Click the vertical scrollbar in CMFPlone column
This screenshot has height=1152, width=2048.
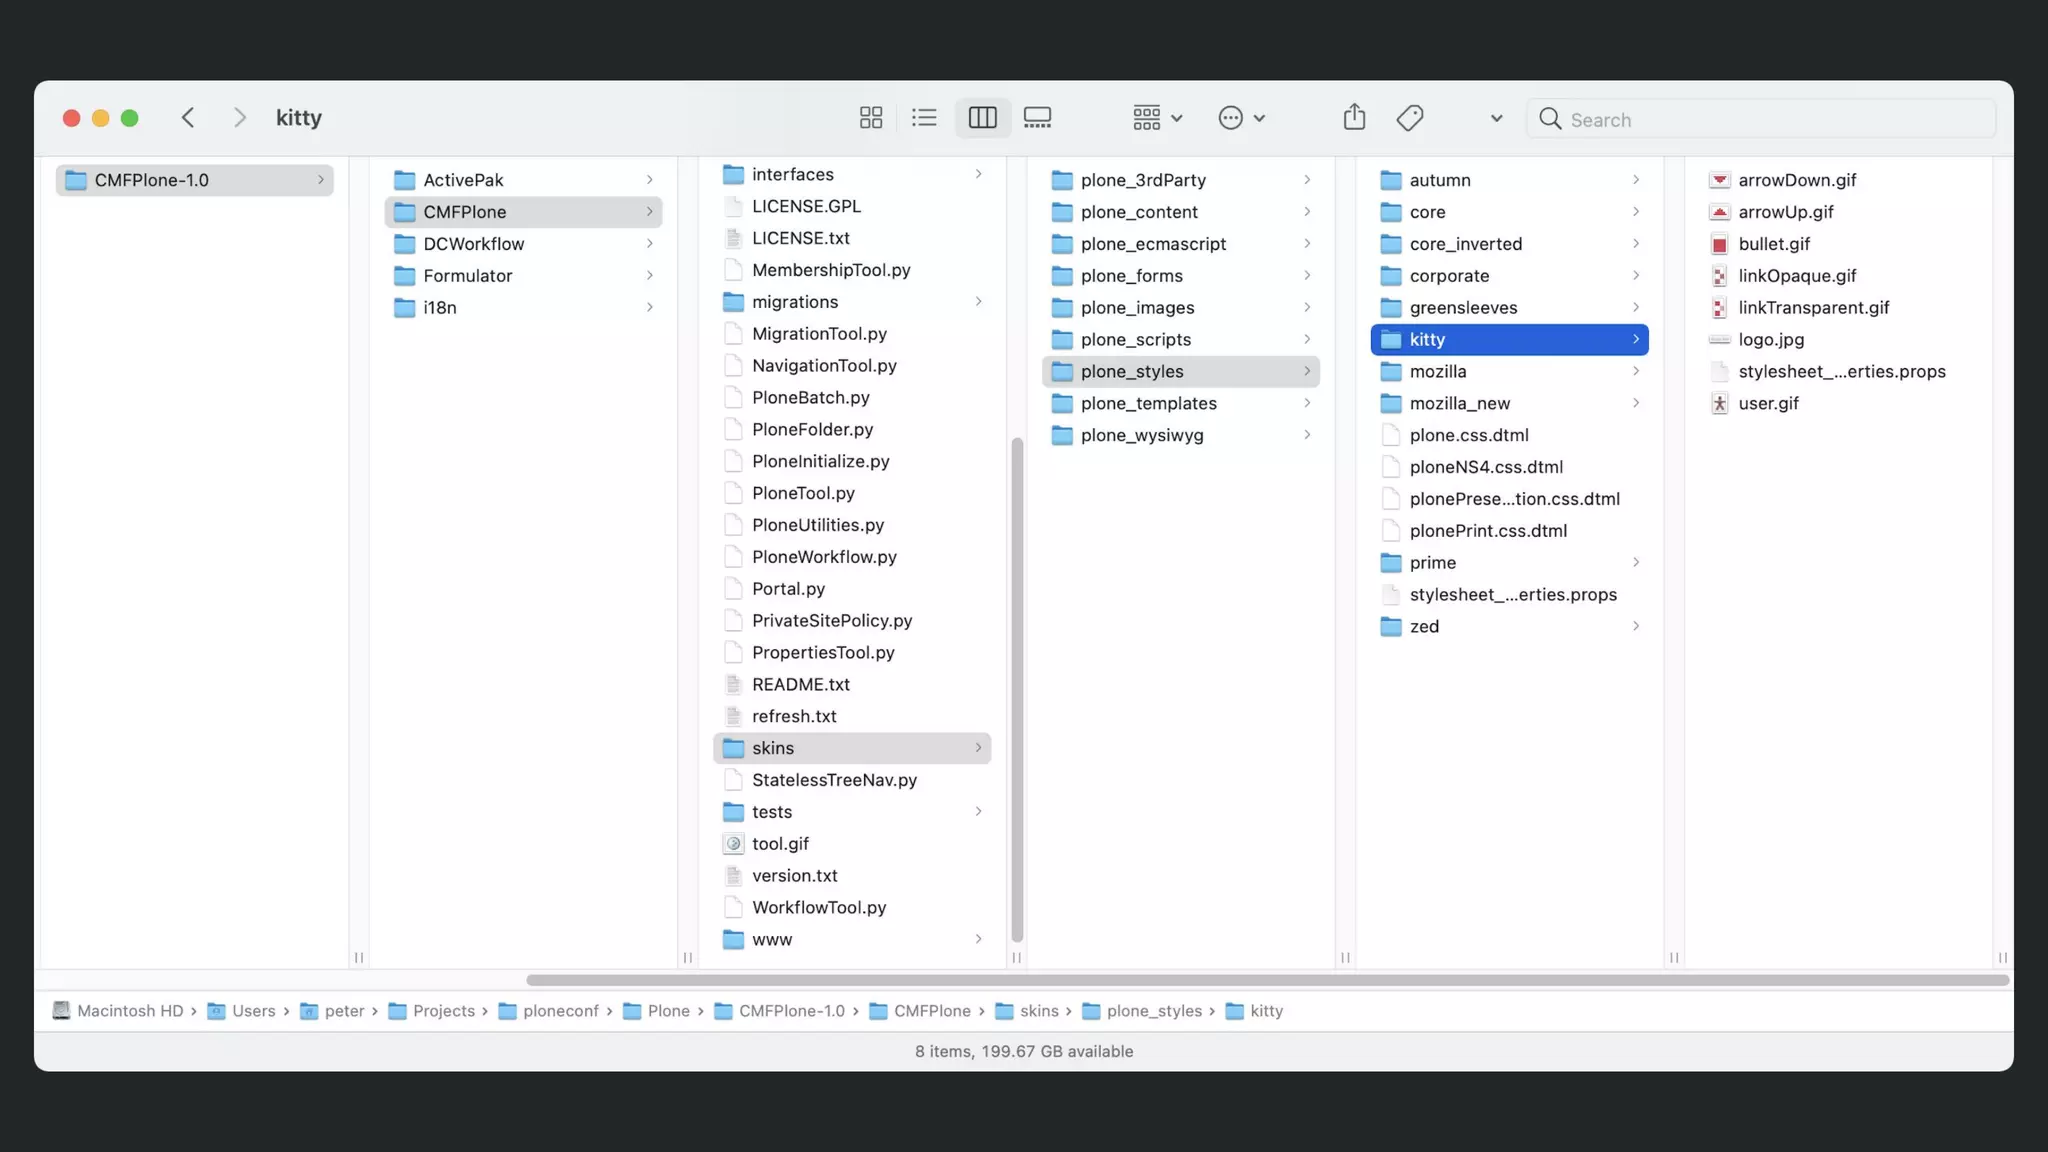click(x=1017, y=690)
